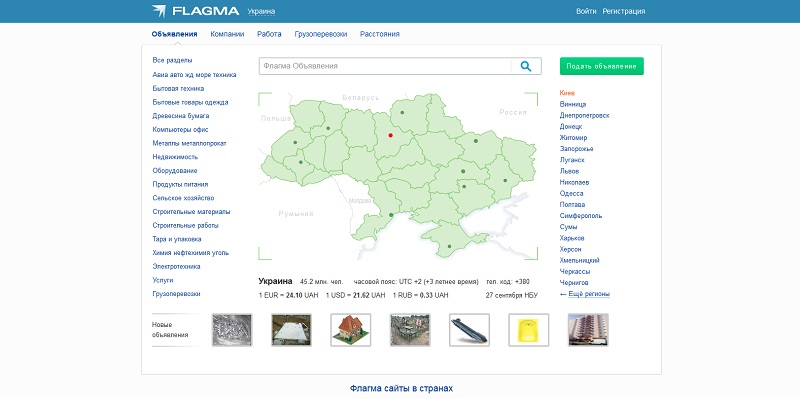Select the Сумы region link
Viewport: 800px width, 399px height.
[x=568, y=227]
